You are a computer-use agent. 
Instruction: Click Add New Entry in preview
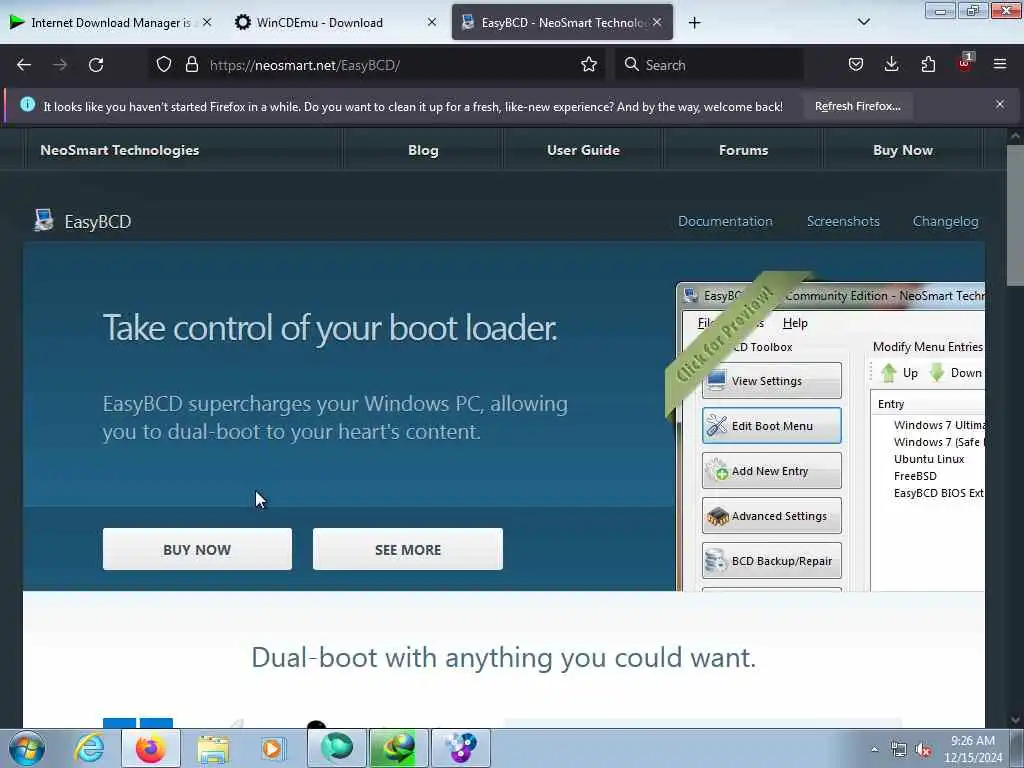point(771,471)
